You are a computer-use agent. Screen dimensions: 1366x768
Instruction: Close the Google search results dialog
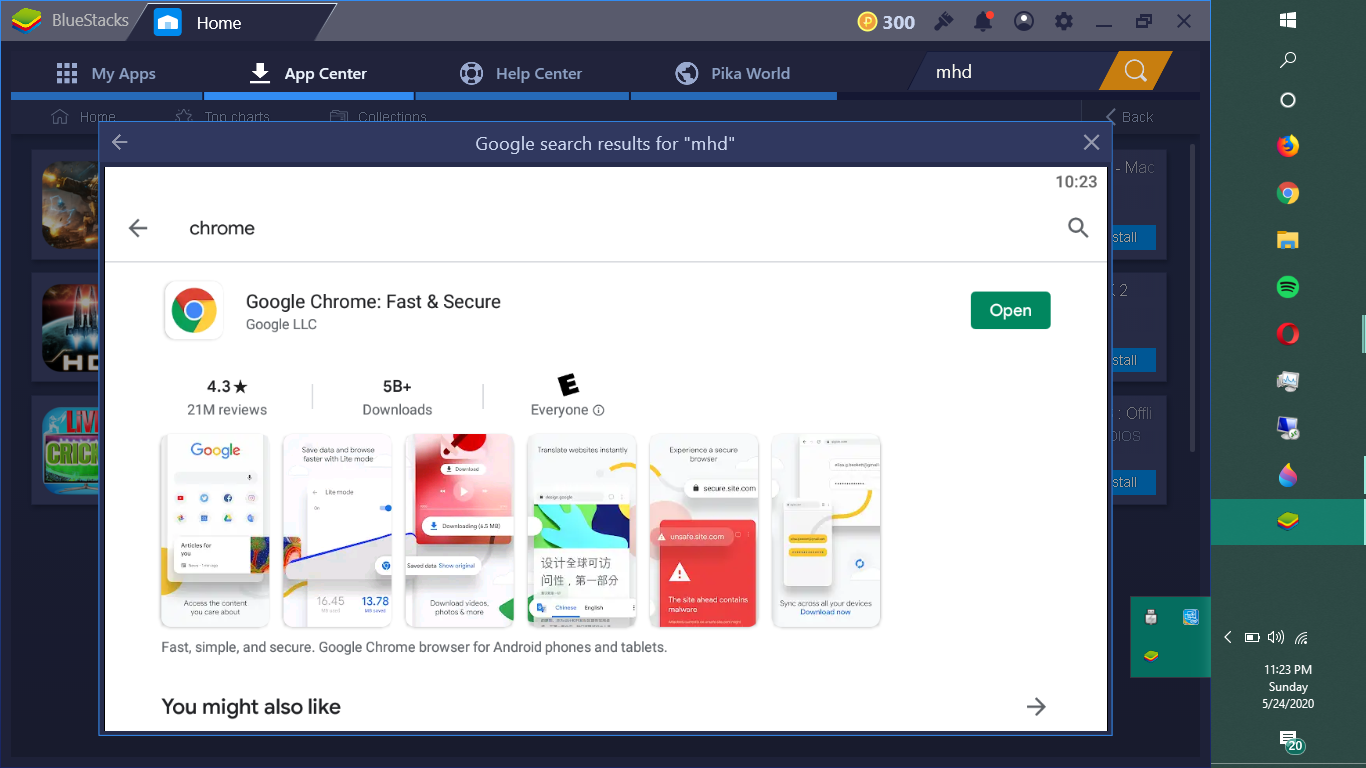(x=1091, y=143)
